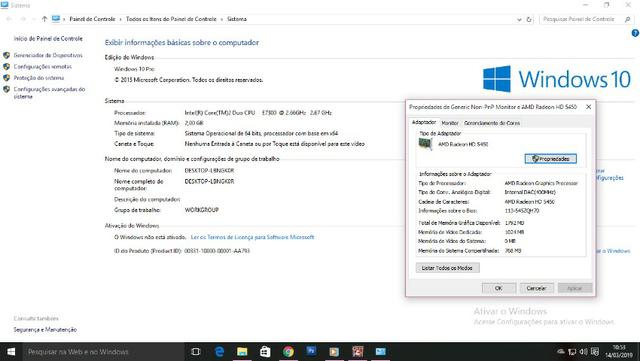Open the Control Panel help icon

click(x=635, y=33)
